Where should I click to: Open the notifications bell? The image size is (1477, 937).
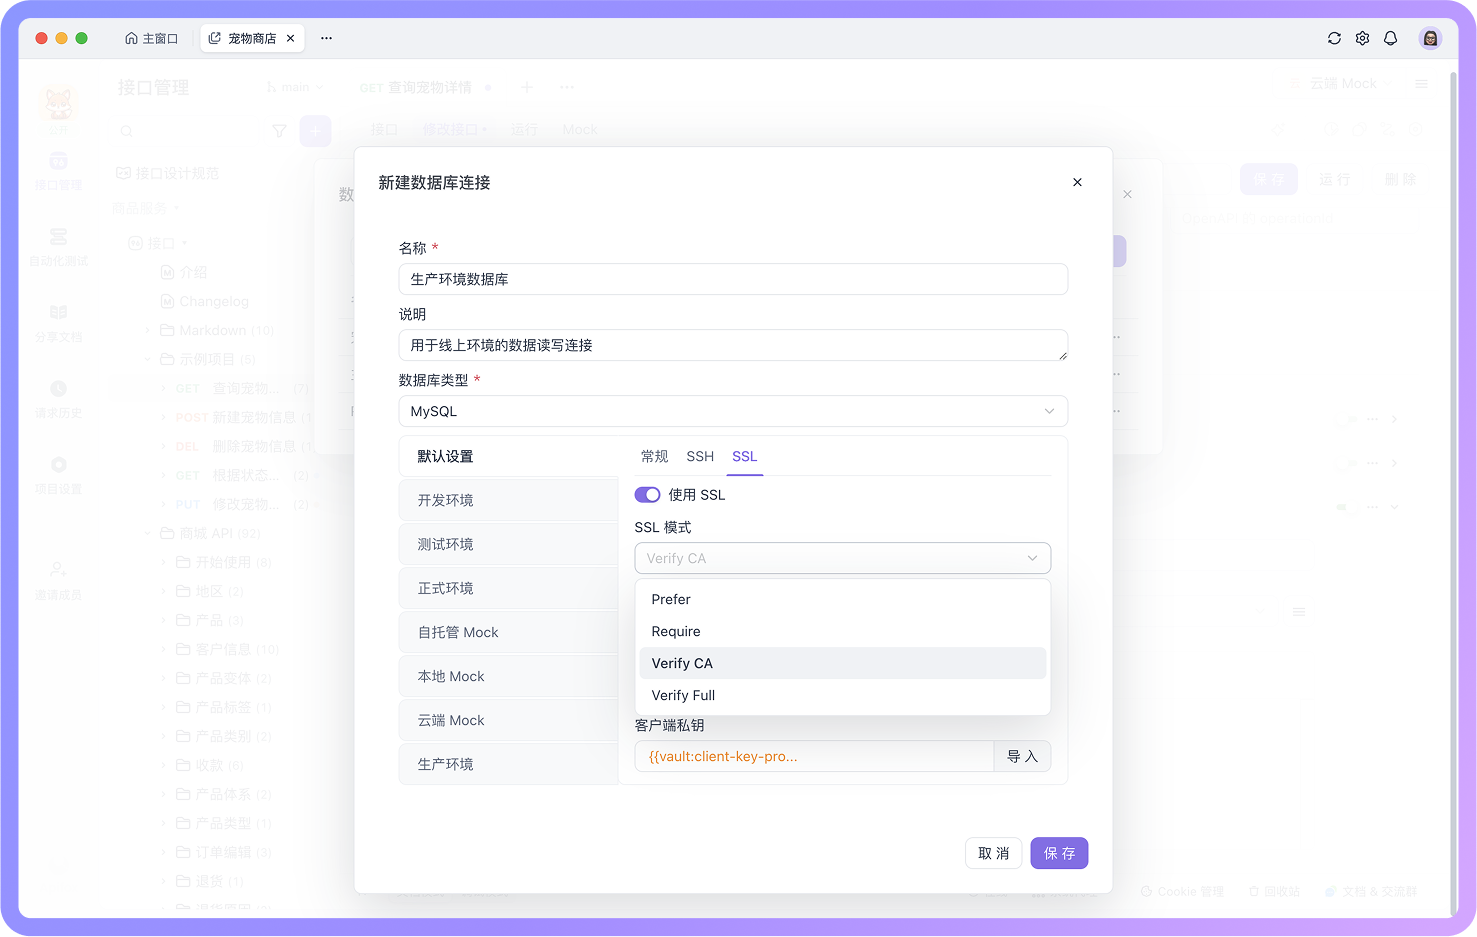point(1390,38)
